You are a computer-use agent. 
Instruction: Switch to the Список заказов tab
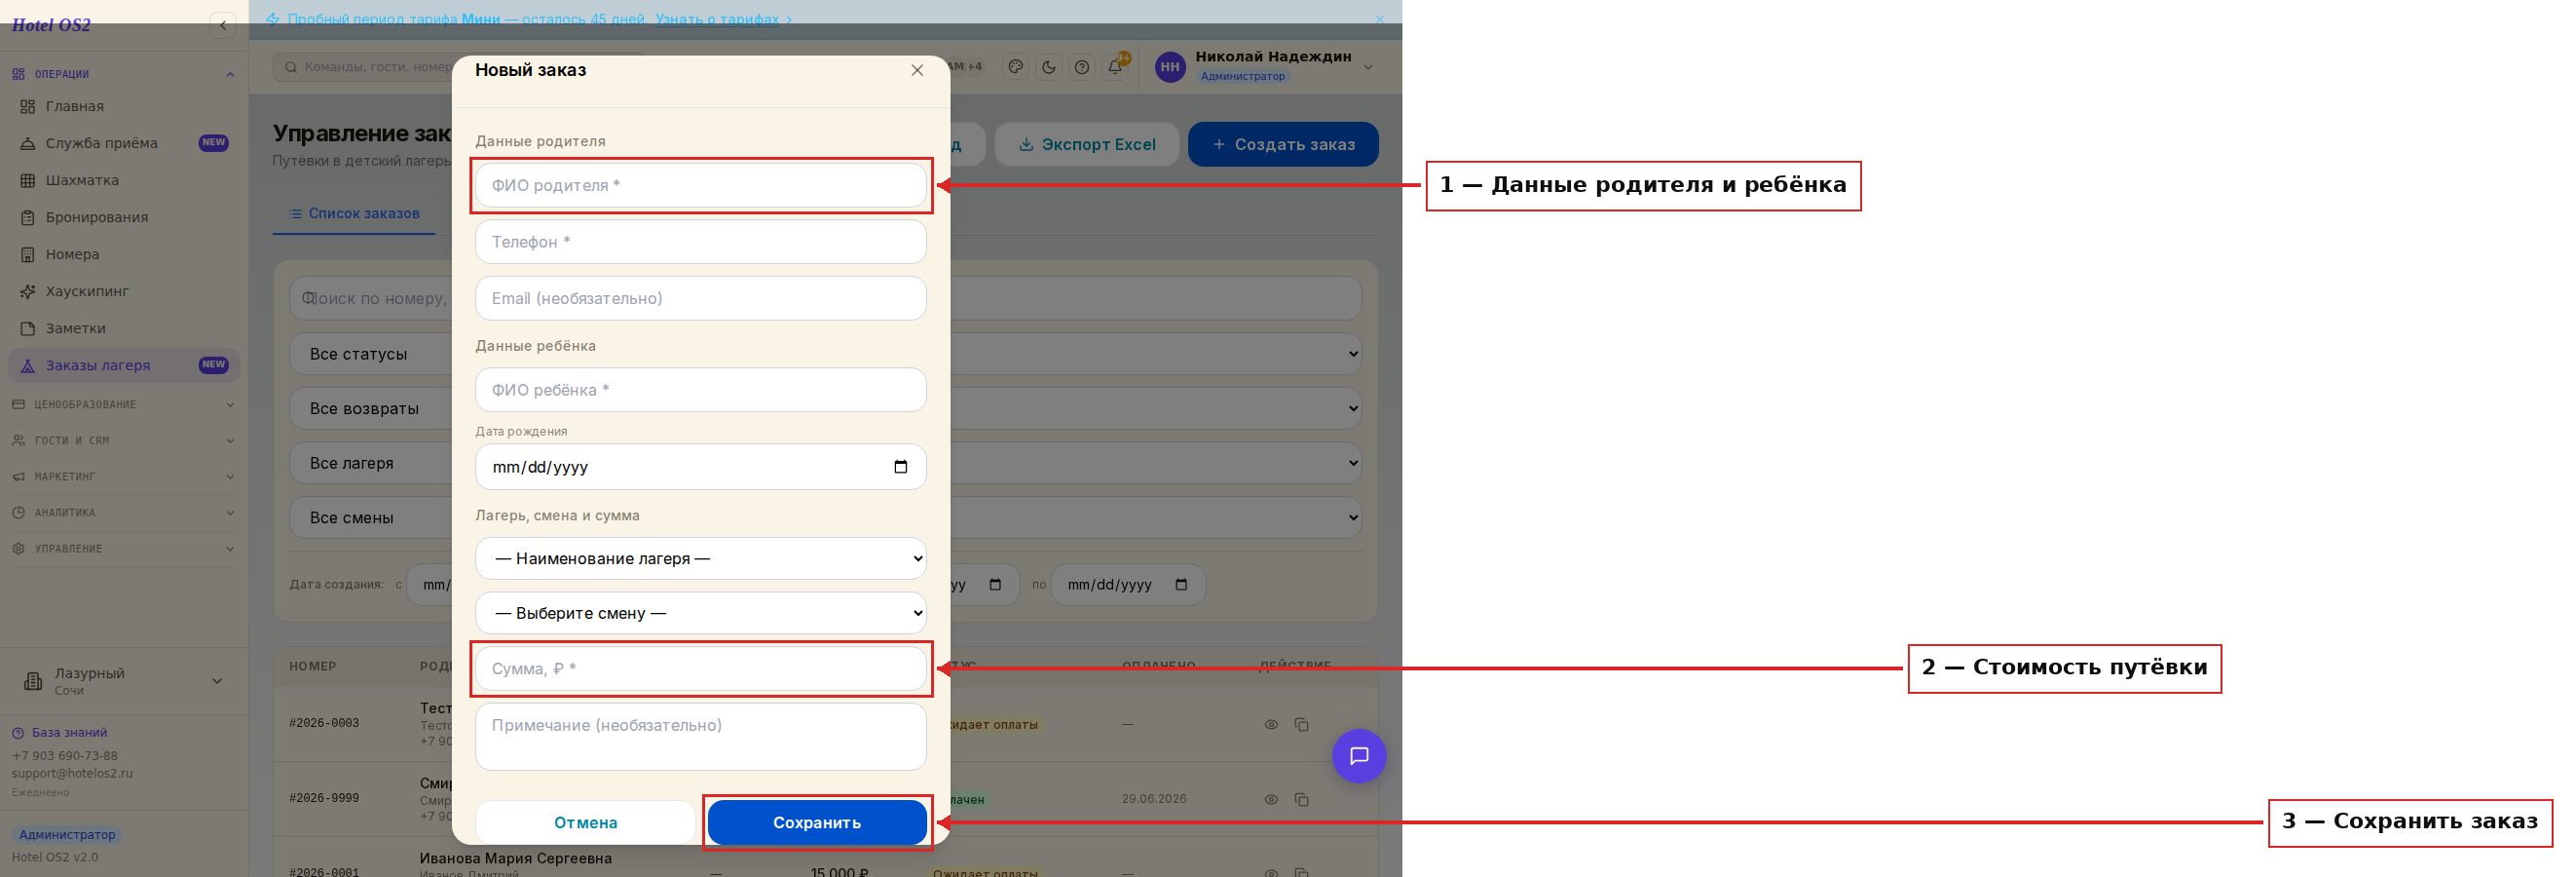point(354,214)
